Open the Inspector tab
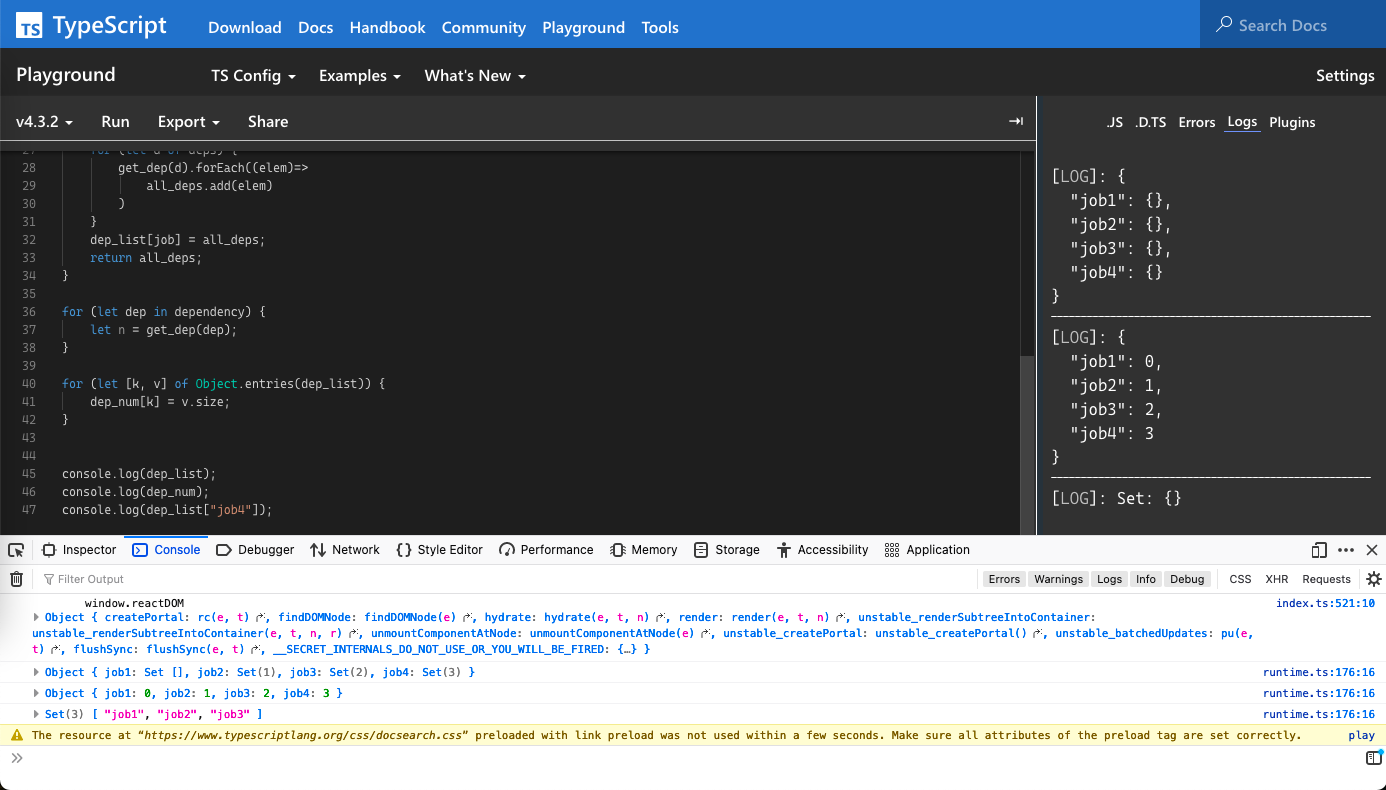 pos(79,550)
